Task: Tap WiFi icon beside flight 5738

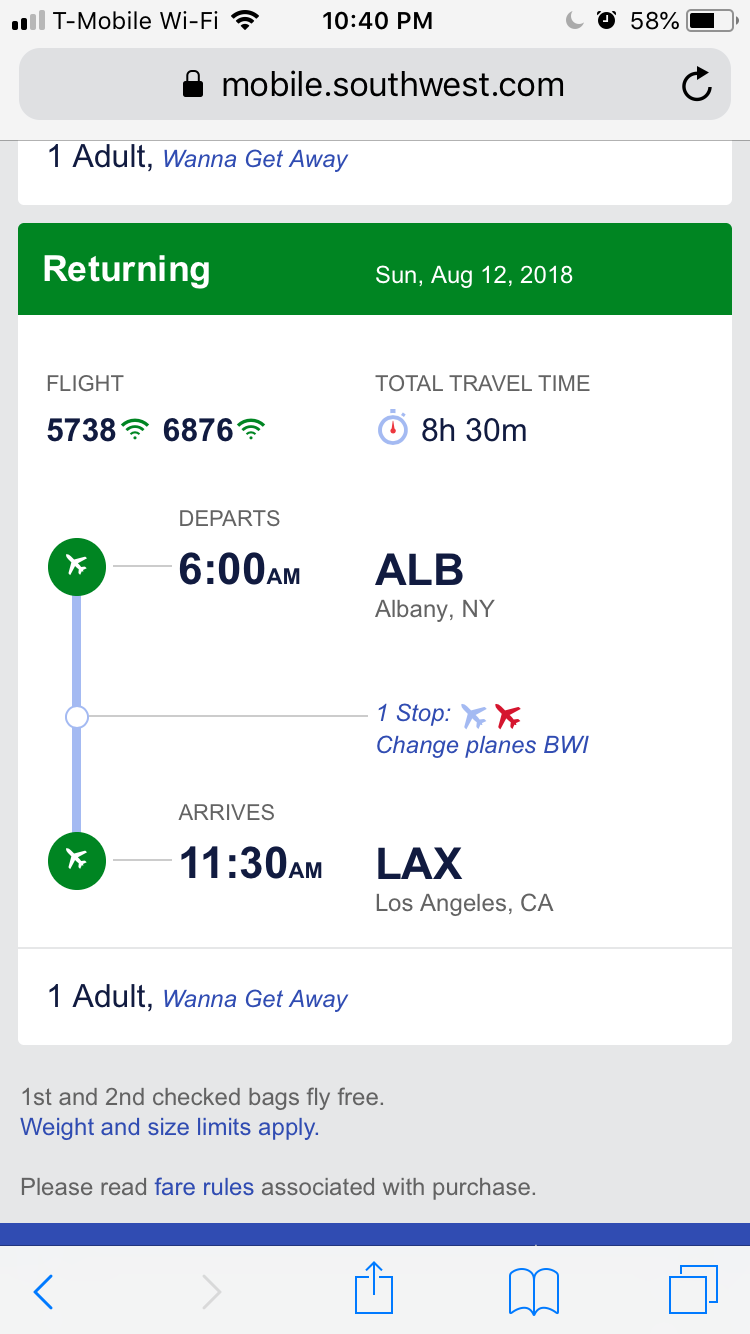Action: point(134,431)
